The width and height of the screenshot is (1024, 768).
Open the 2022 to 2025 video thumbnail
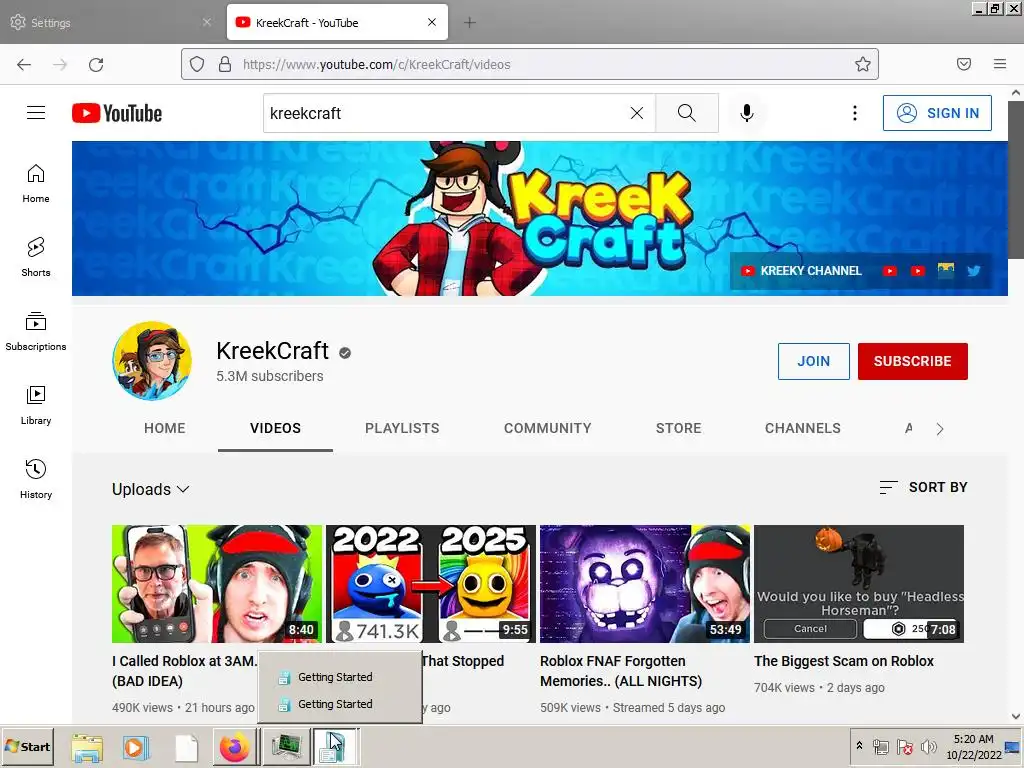(x=431, y=584)
